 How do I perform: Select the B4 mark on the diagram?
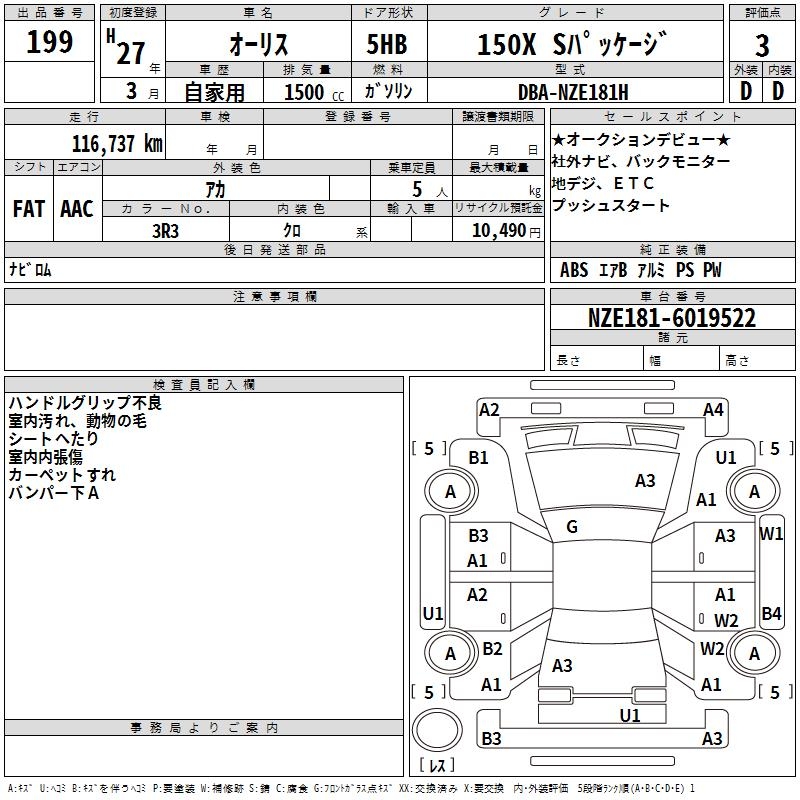click(771, 613)
